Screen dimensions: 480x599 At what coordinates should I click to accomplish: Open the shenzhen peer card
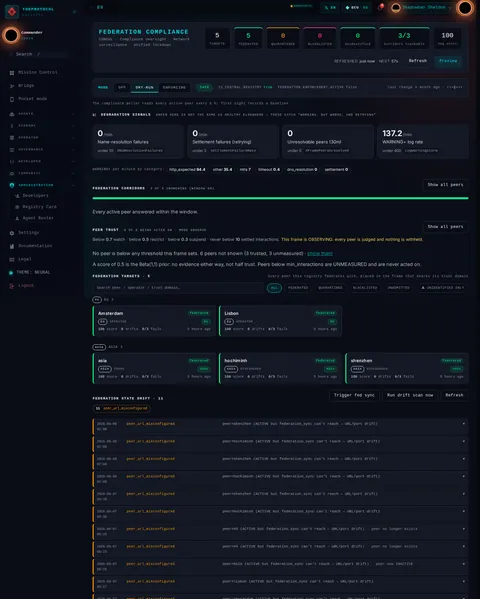pyautogui.click(x=407, y=368)
